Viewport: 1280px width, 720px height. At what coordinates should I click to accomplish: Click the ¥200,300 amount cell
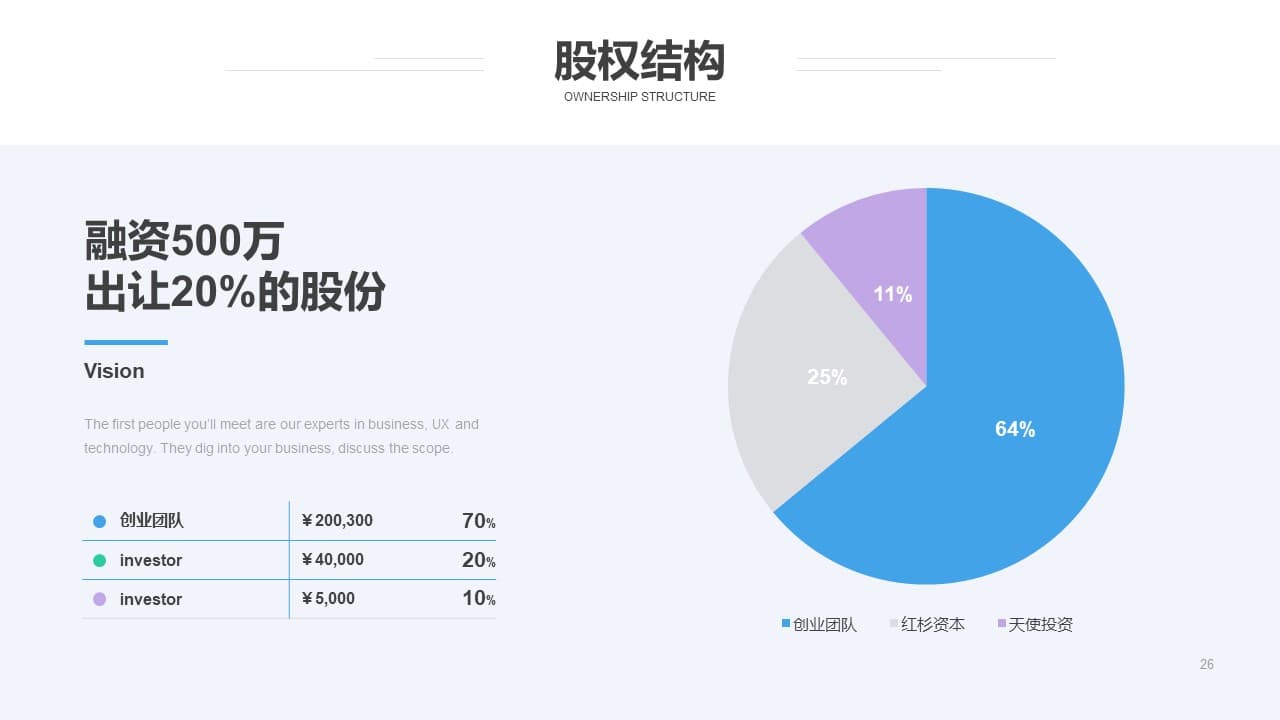click(x=337, y=520)
